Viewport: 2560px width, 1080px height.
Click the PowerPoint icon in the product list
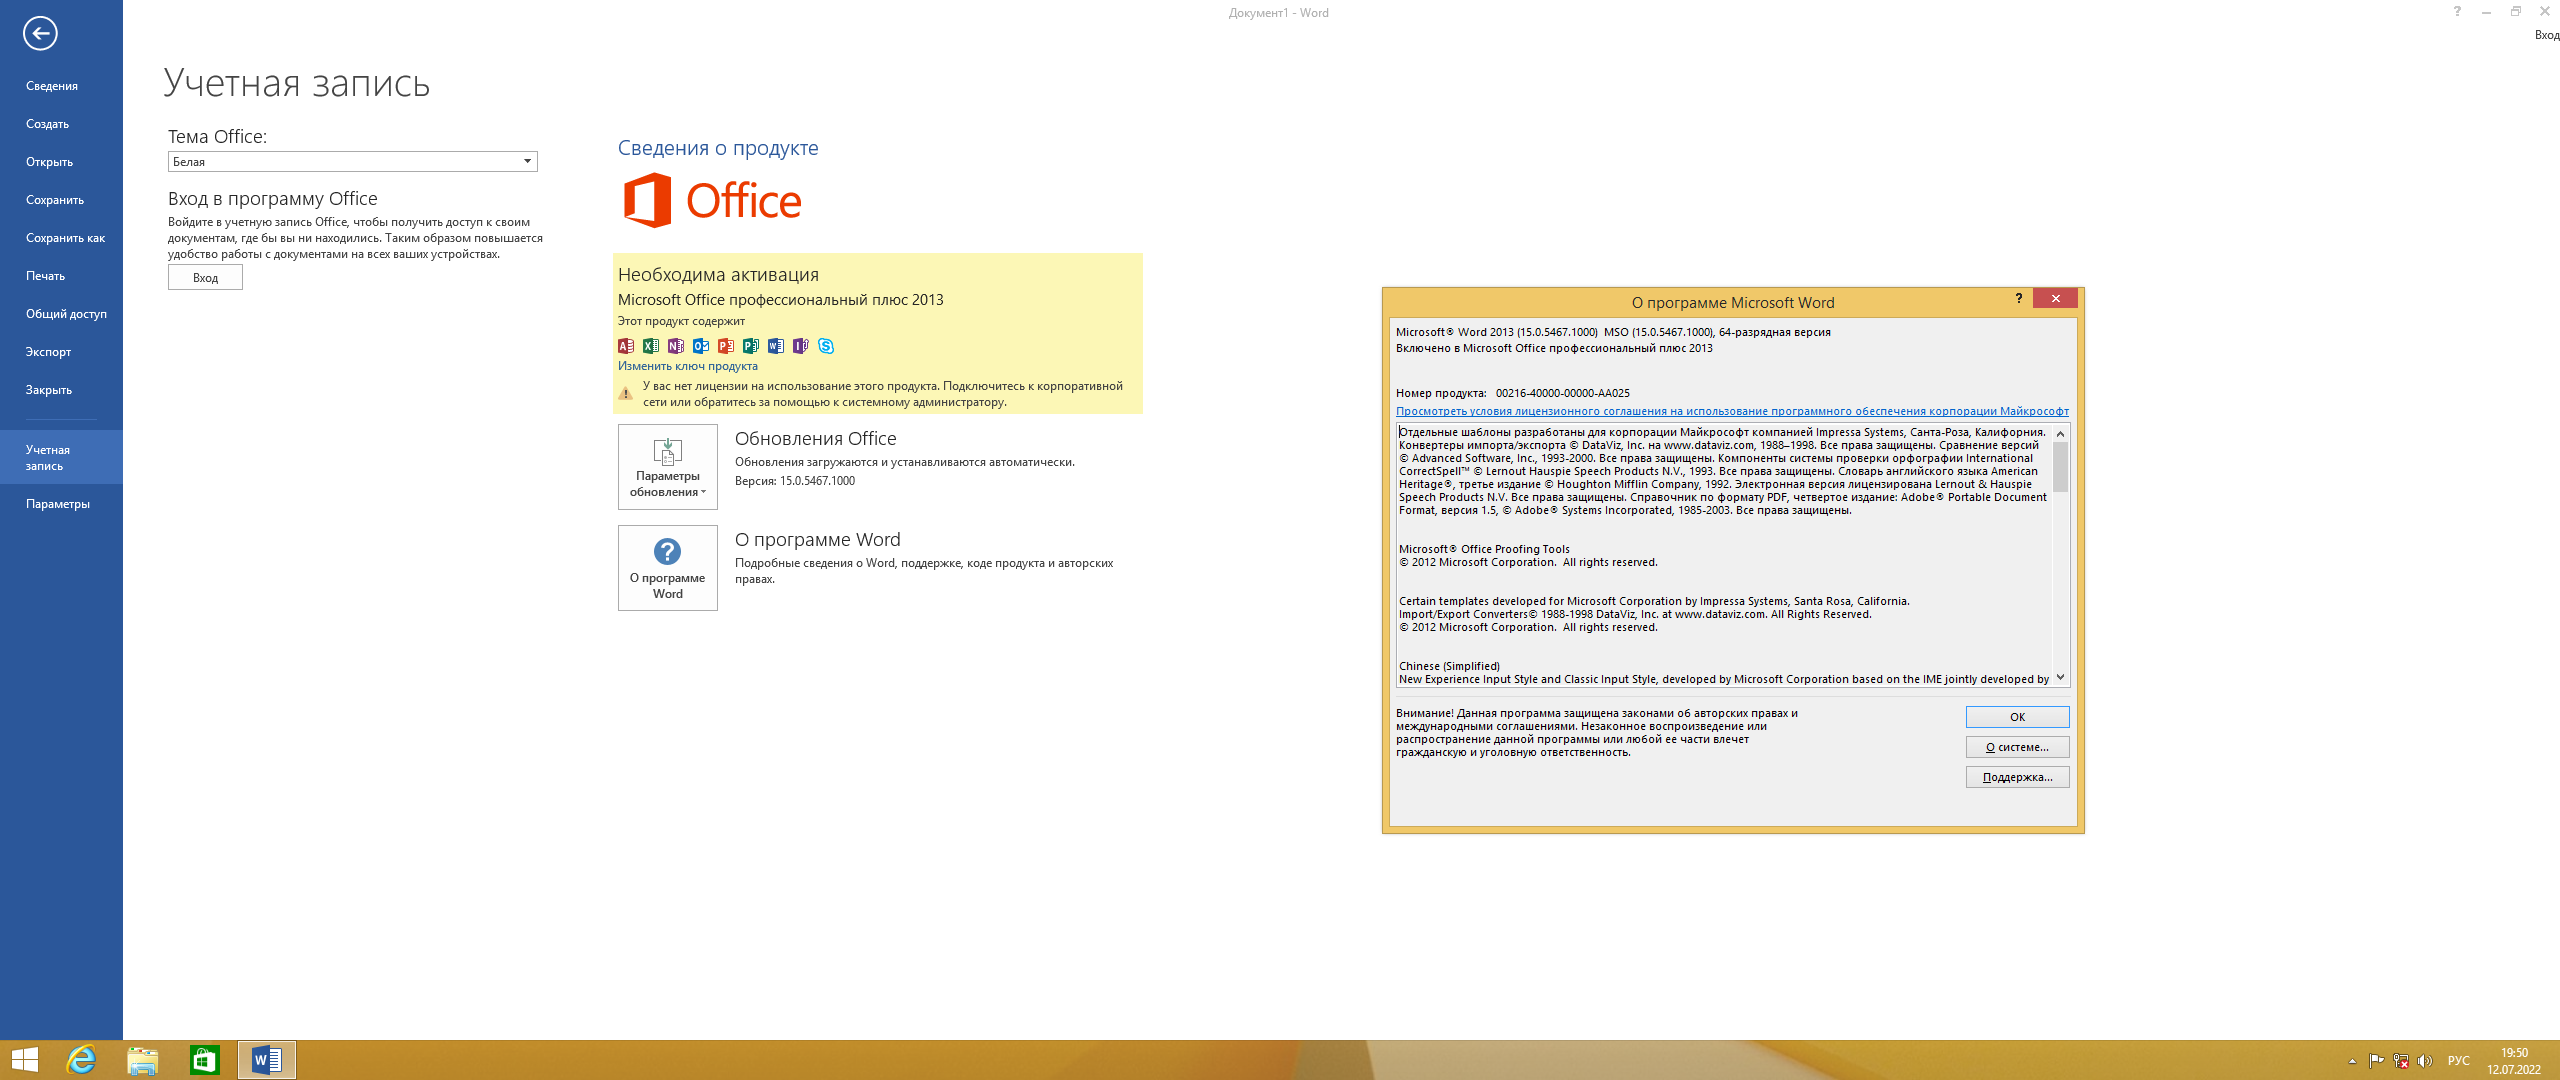(x=726, y=346)
